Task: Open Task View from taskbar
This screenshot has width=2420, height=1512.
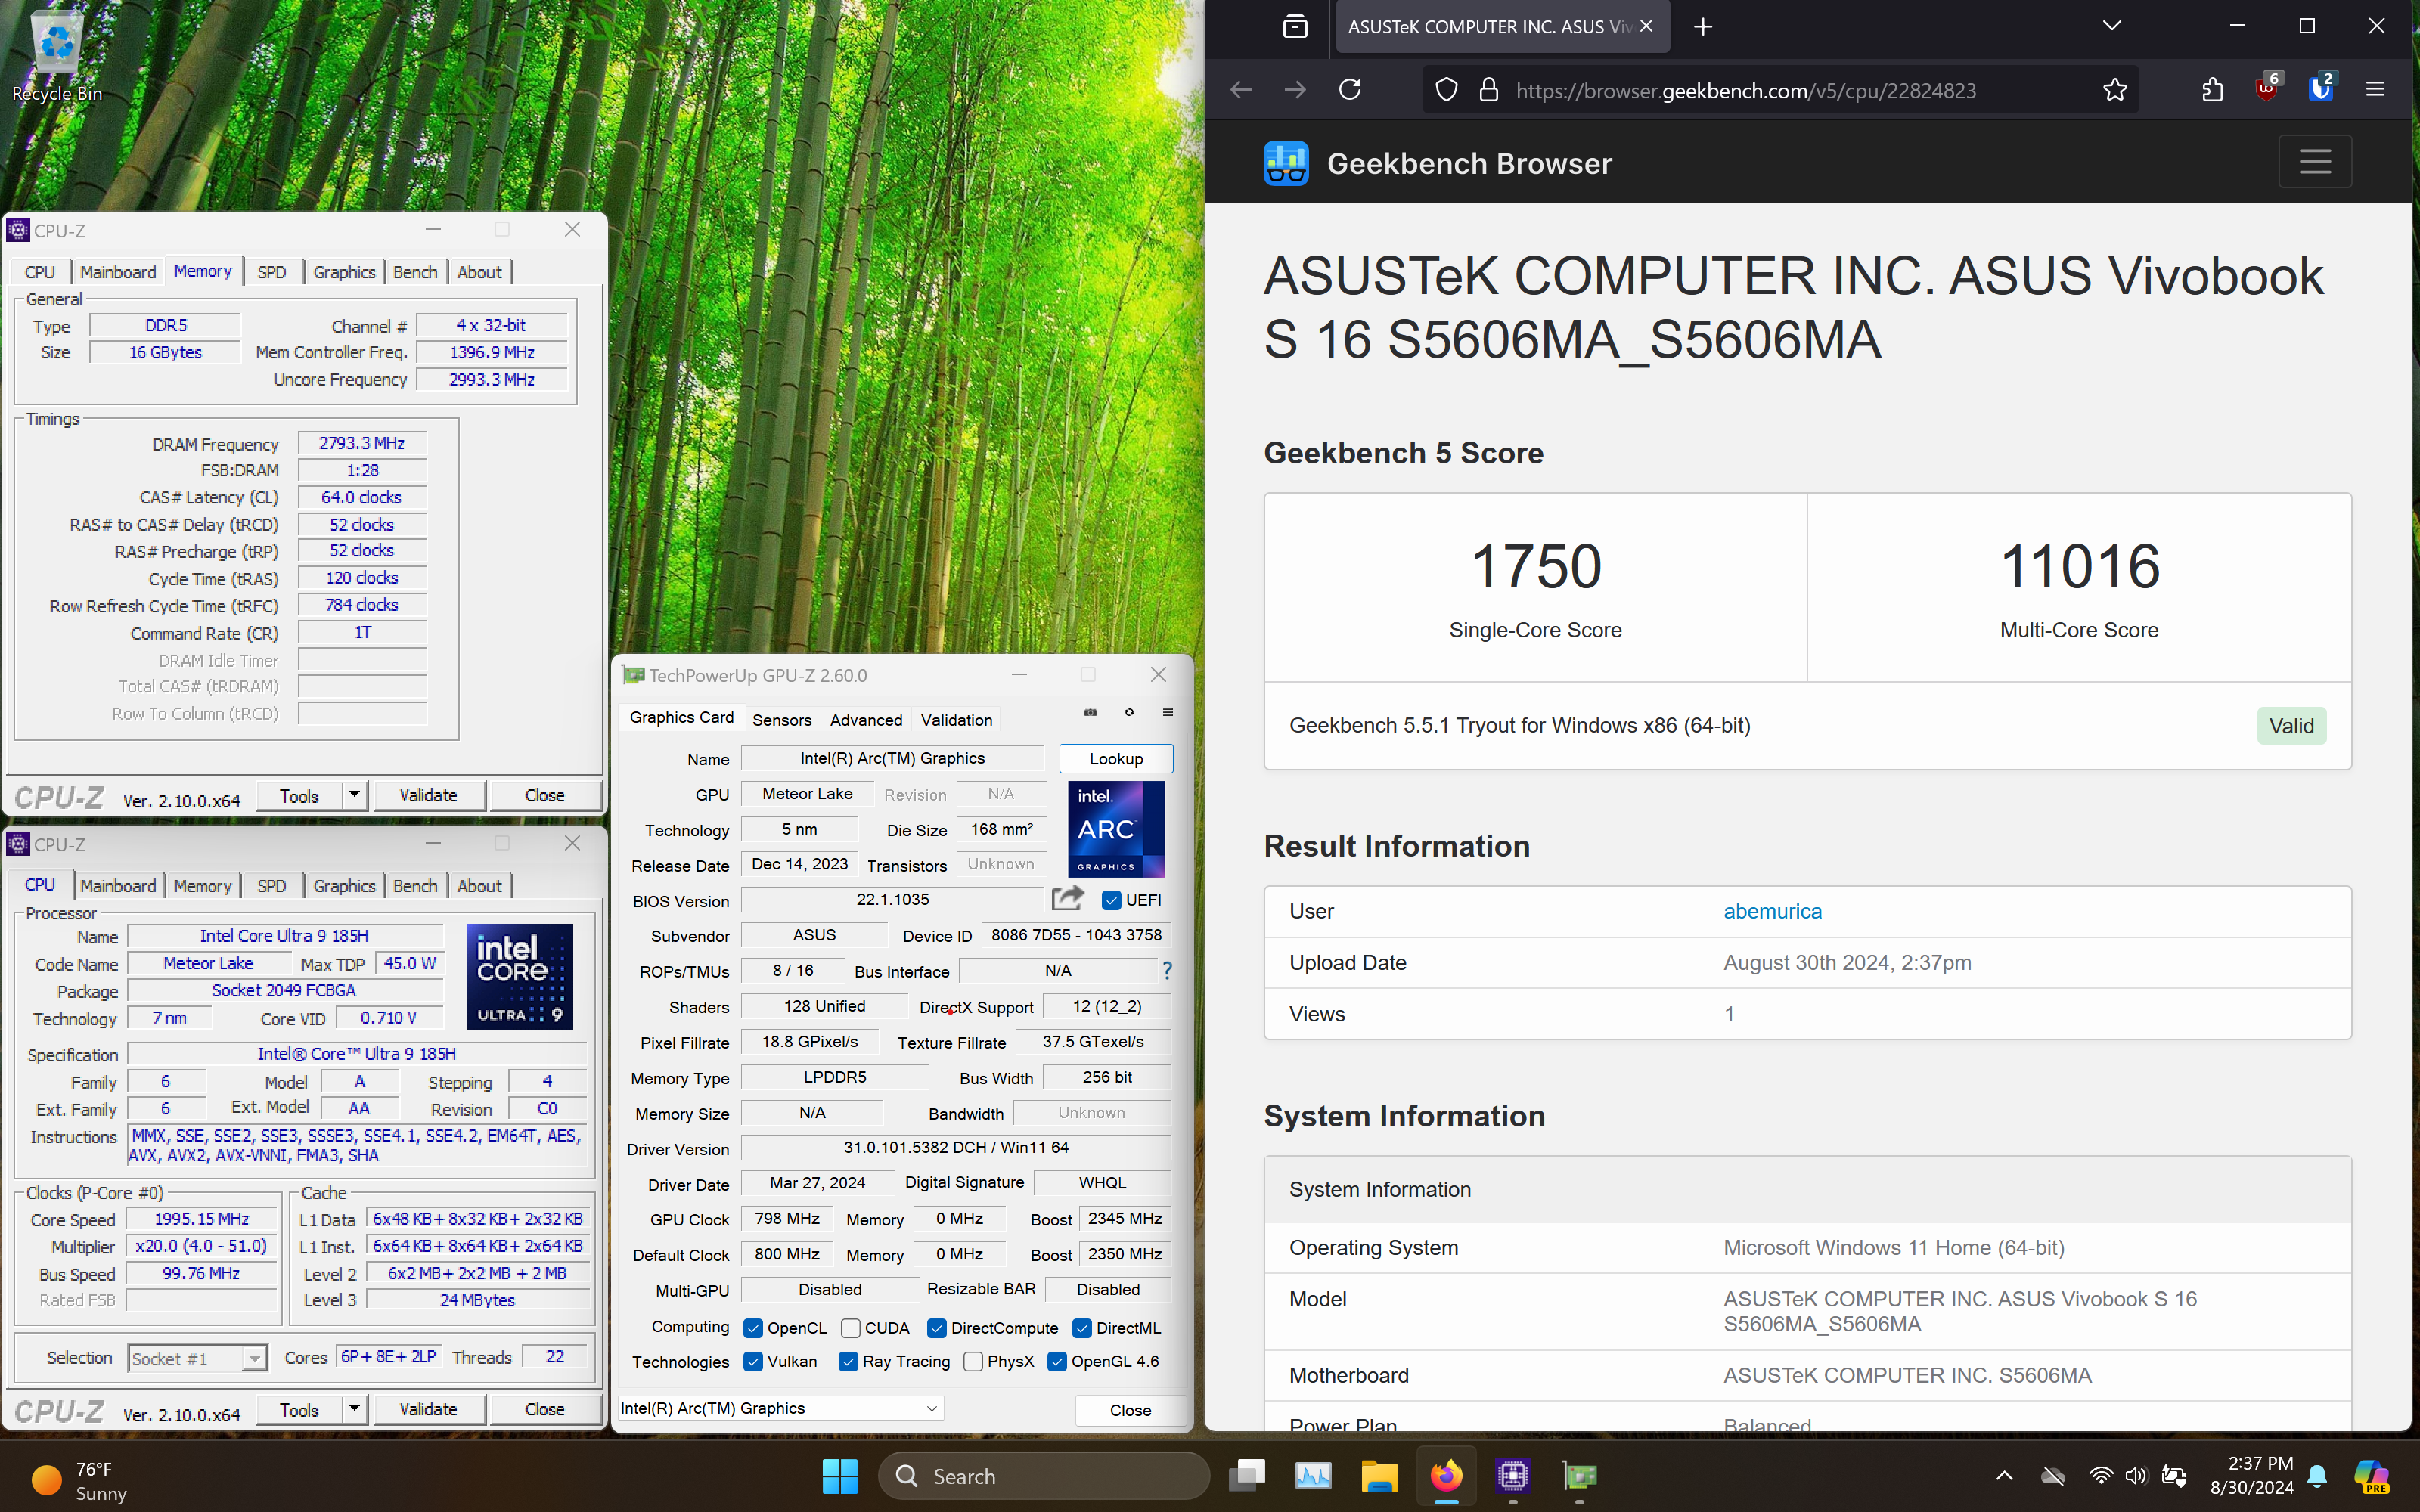Action: [x=1247, y=1476]
